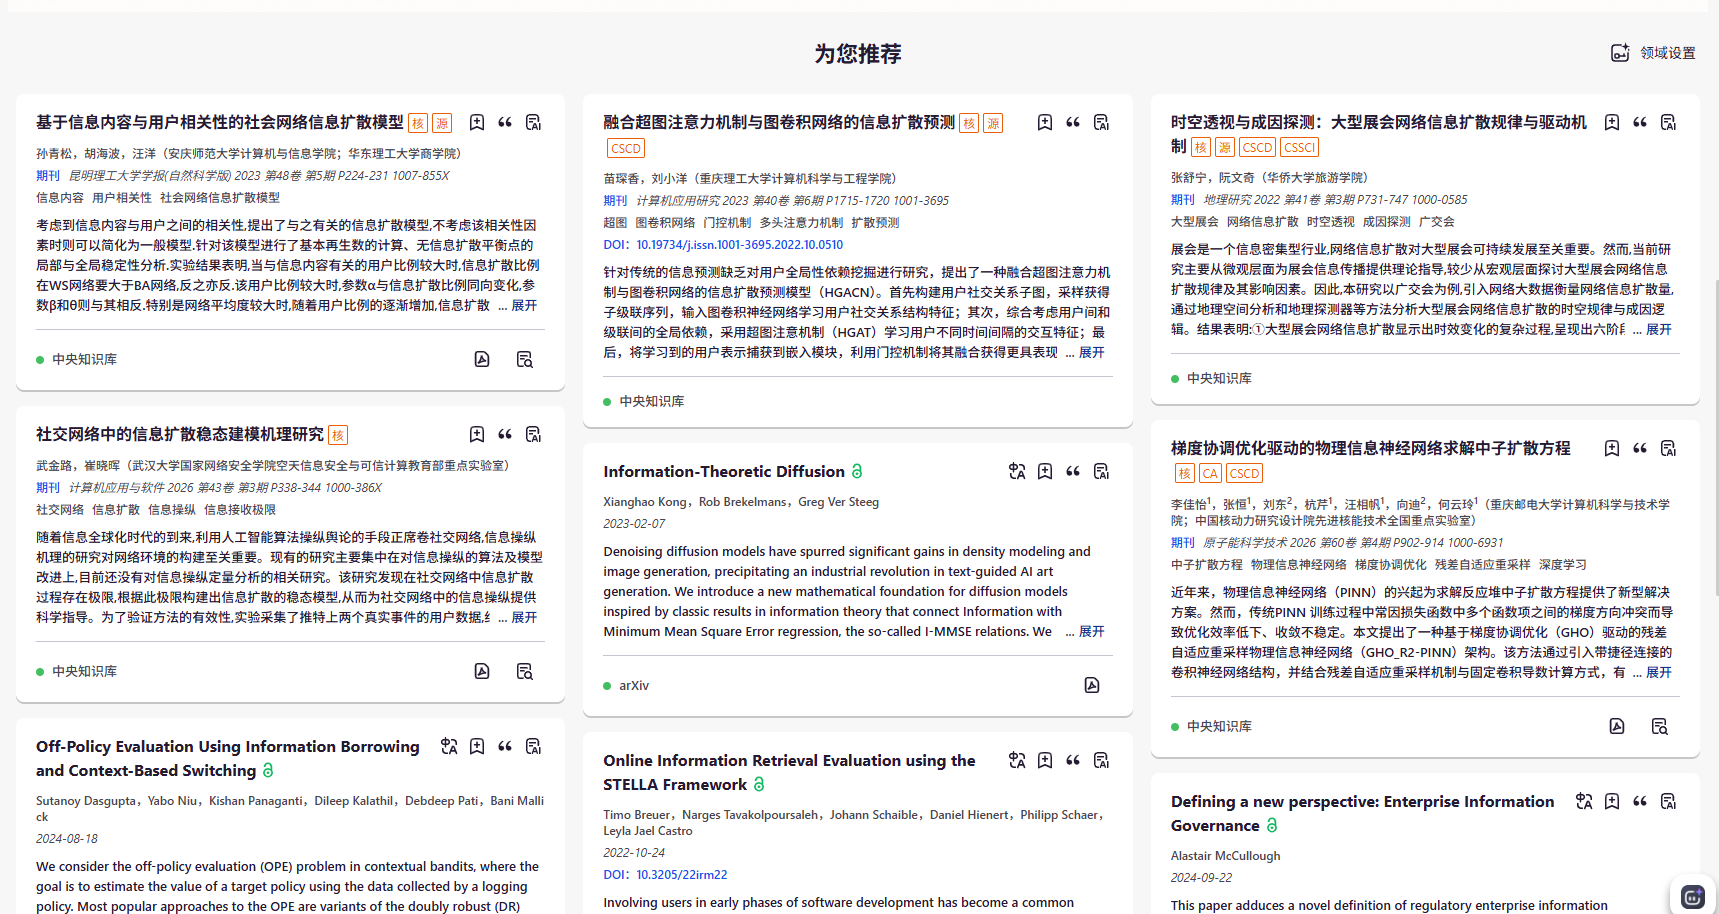Cite the Enterprise Information Governance paper
The height and width of the screenshot is (914, 1719).
point(1640,801)
